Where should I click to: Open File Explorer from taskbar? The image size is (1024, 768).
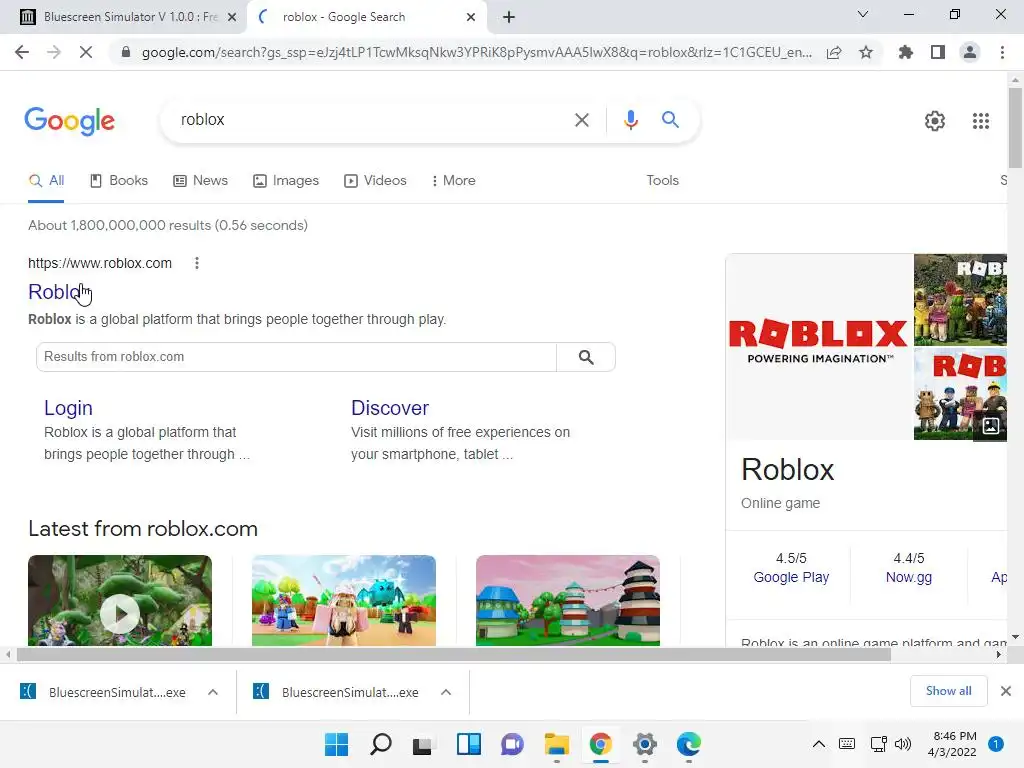coord(556,744)
